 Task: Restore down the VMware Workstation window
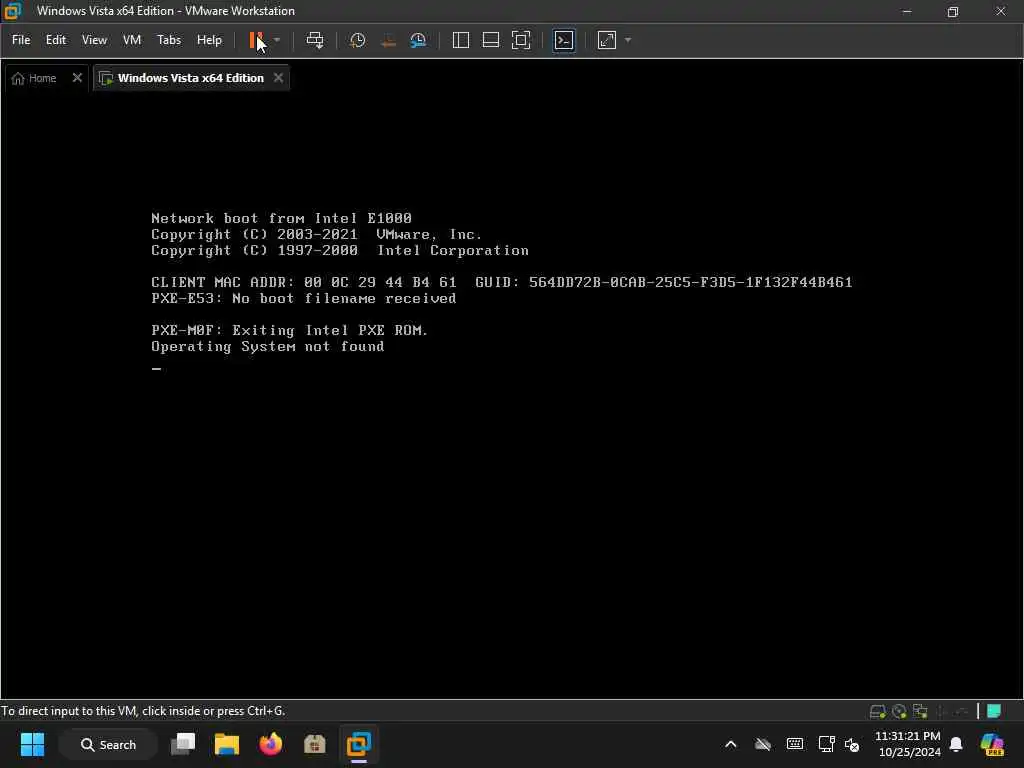(953, 11)
